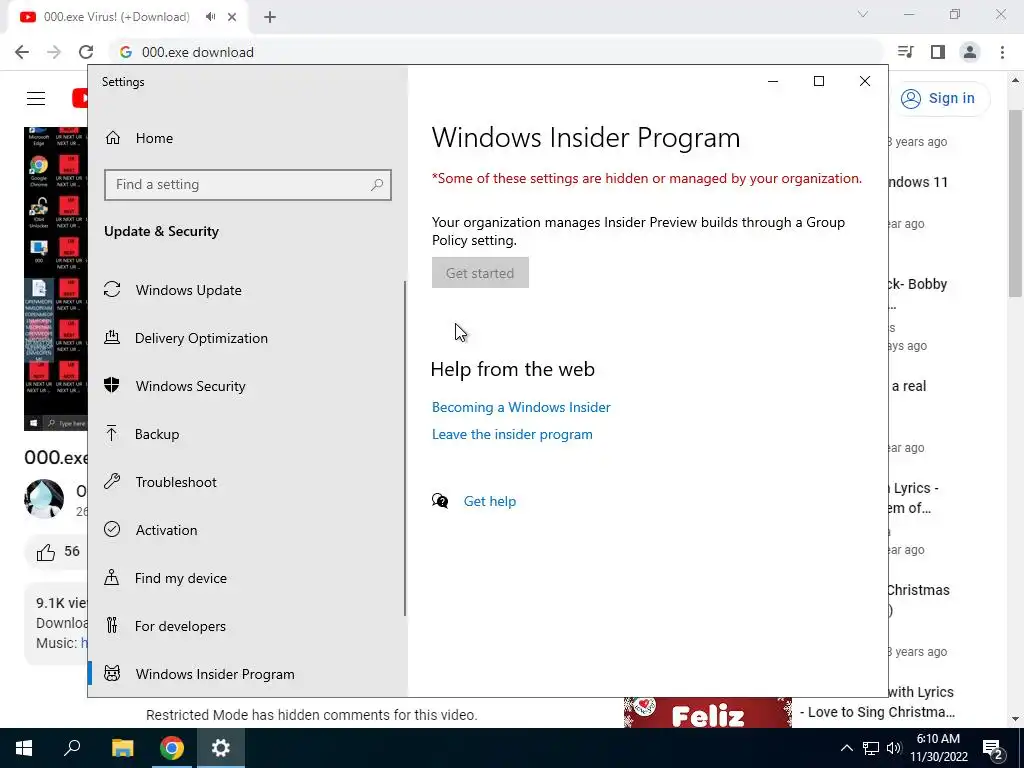Like the YouTube video with thumbs up
Viewport: 1024px width, 768px height.
tap(46, 552)
